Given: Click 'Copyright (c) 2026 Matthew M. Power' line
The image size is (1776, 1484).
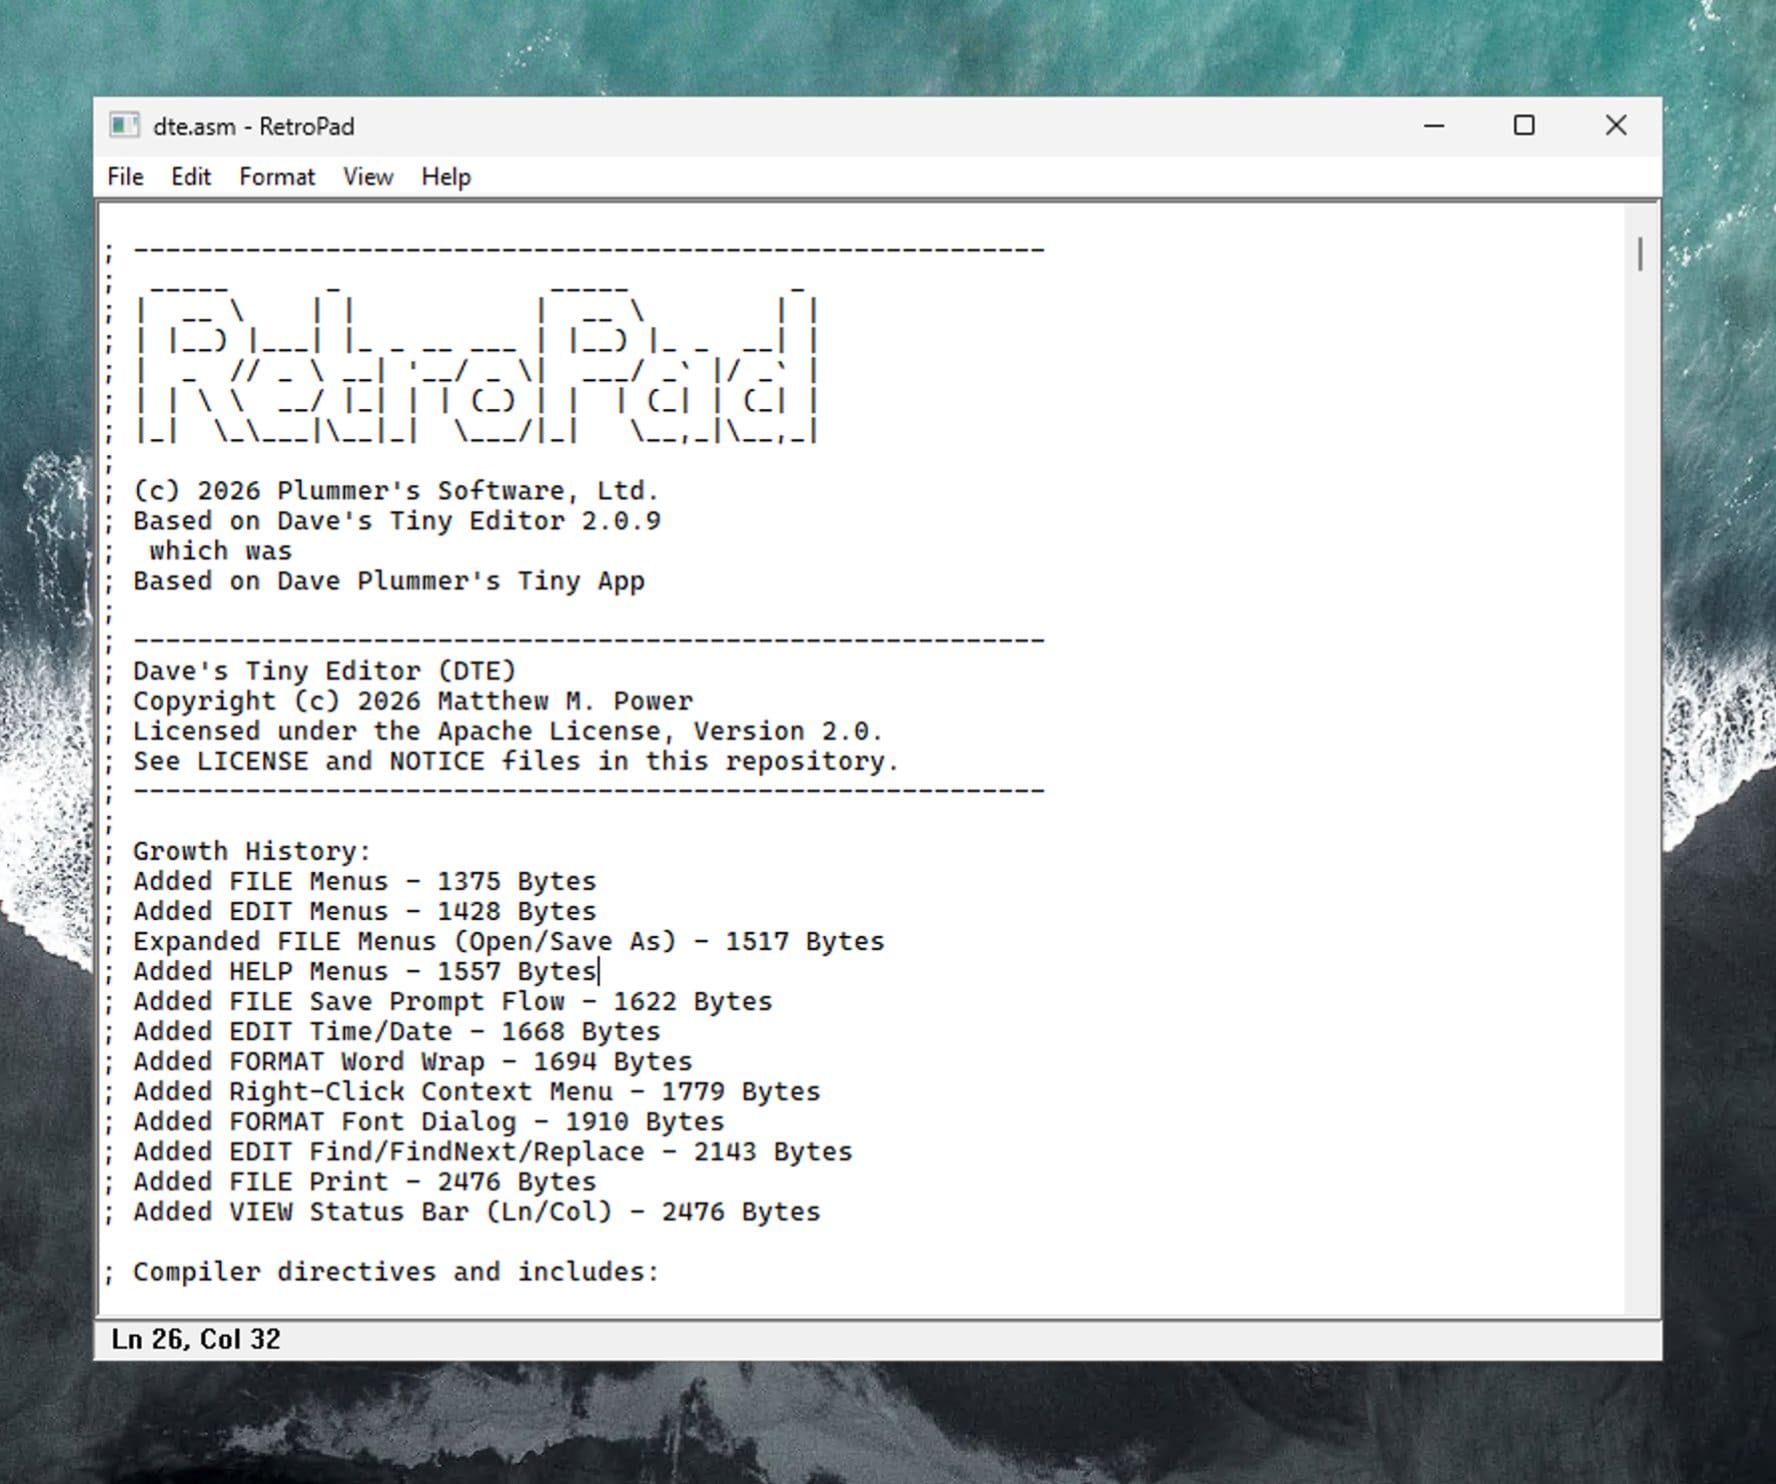Looking at the screenshot, I should click(413, 701).
